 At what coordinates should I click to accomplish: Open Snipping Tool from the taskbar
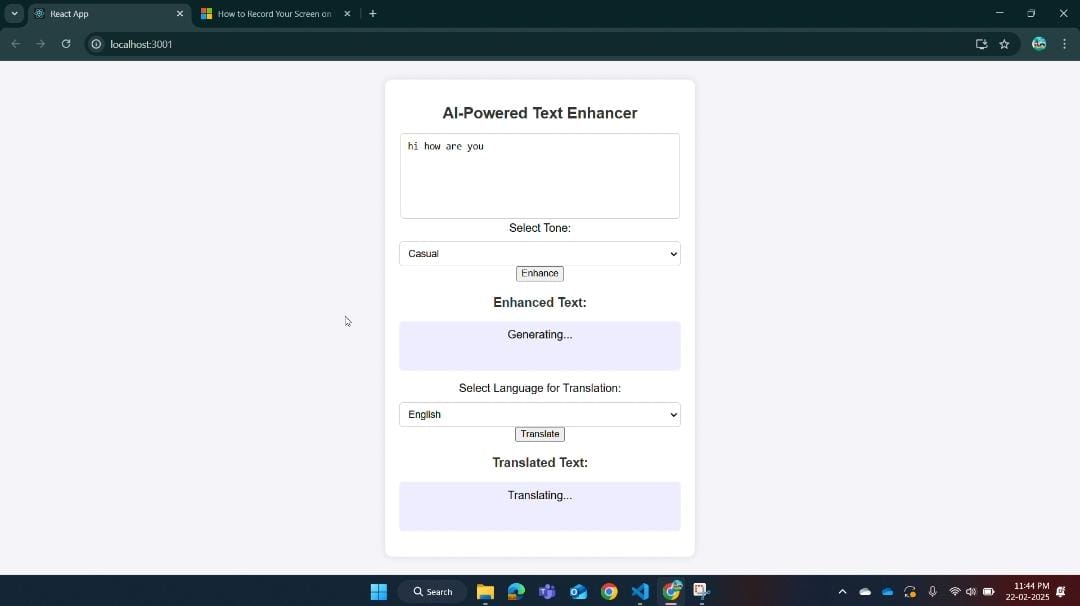pyautogui.click(x=701, y=591)
